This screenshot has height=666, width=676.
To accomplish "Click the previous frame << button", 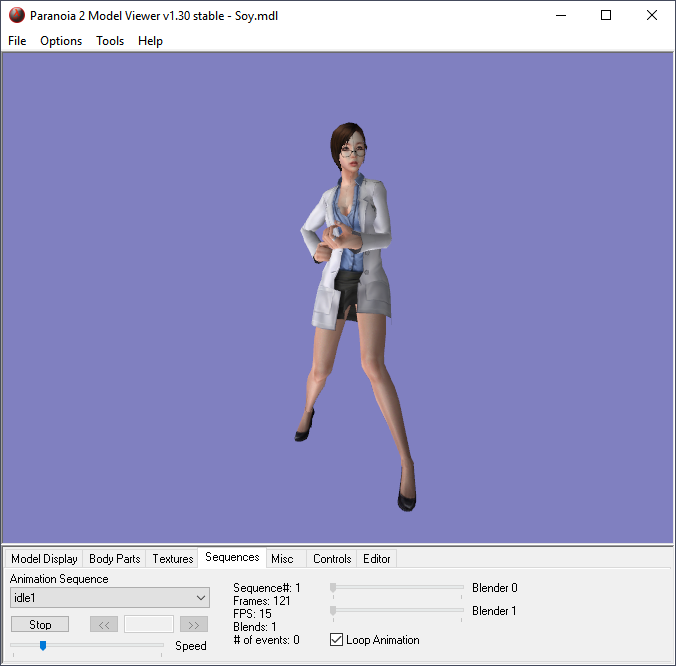I will [104, 625].
